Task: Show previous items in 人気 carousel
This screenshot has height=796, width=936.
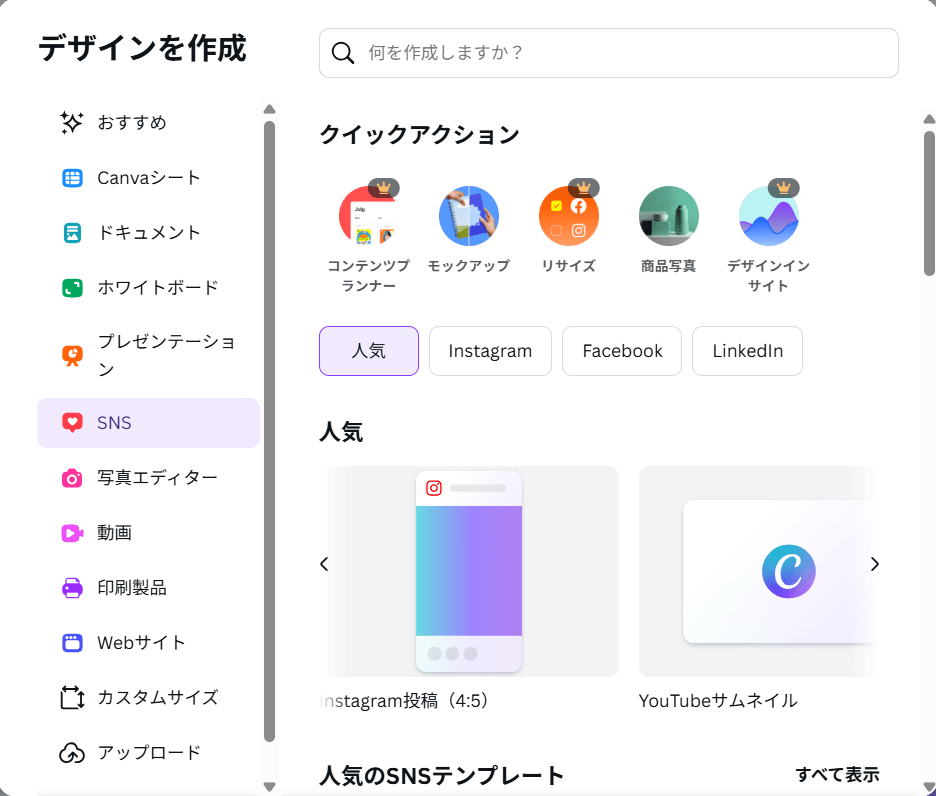Action: (x=324, y=564)
